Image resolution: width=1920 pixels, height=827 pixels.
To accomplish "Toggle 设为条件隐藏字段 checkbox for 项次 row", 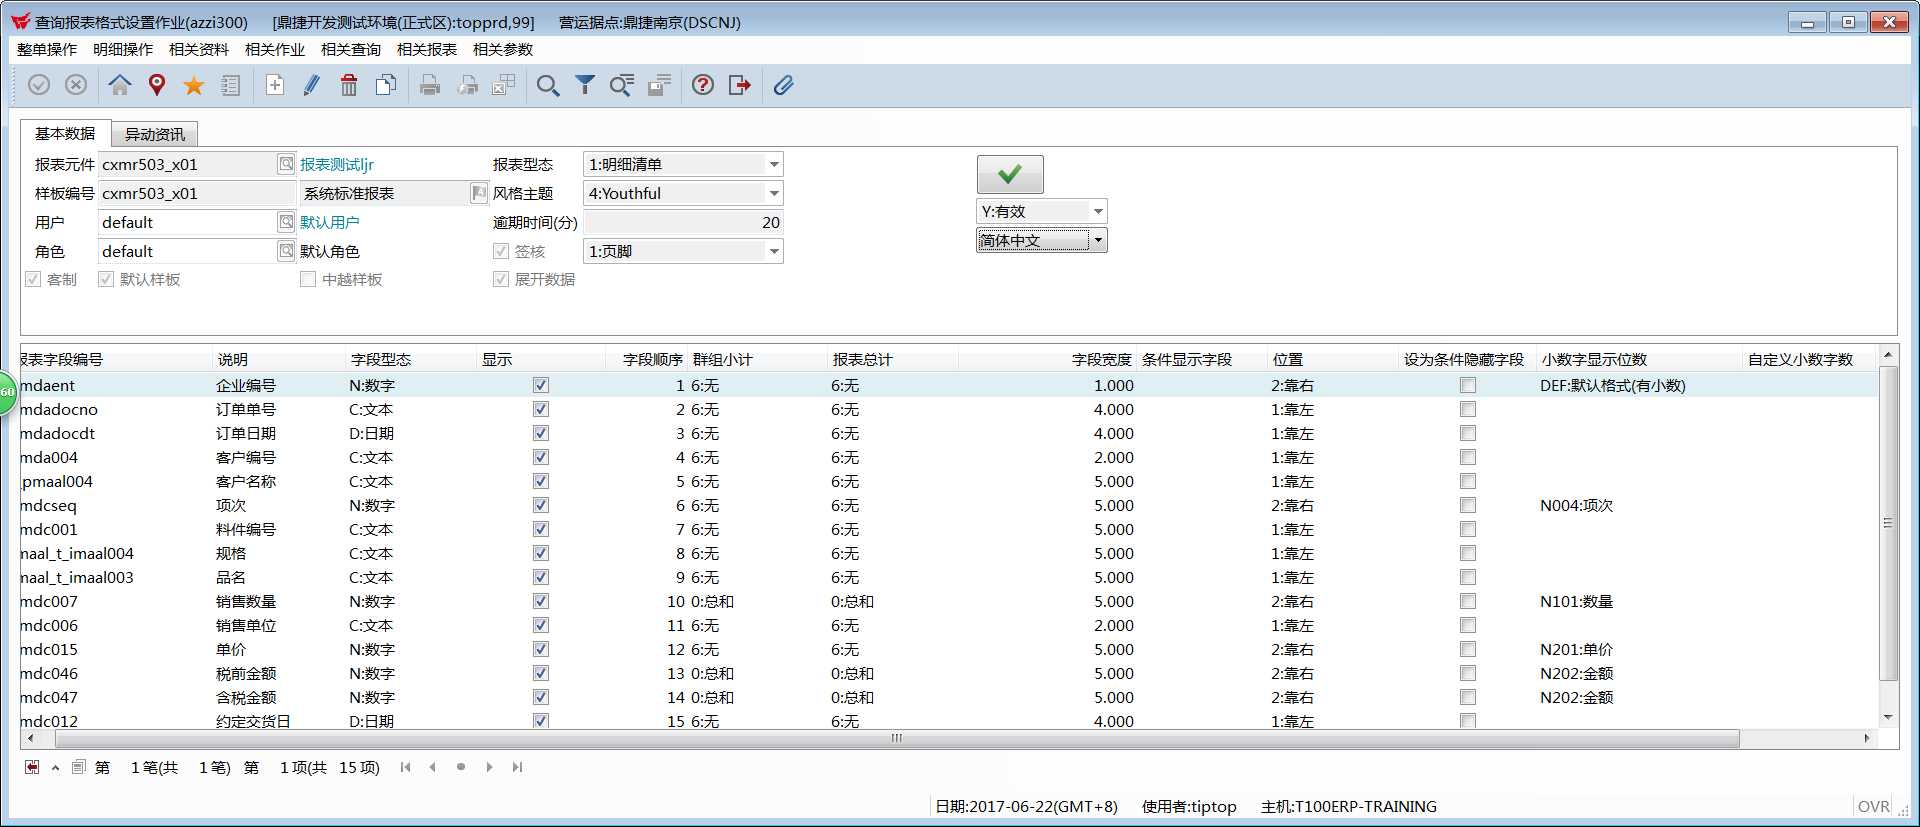I will point(1468,505).
